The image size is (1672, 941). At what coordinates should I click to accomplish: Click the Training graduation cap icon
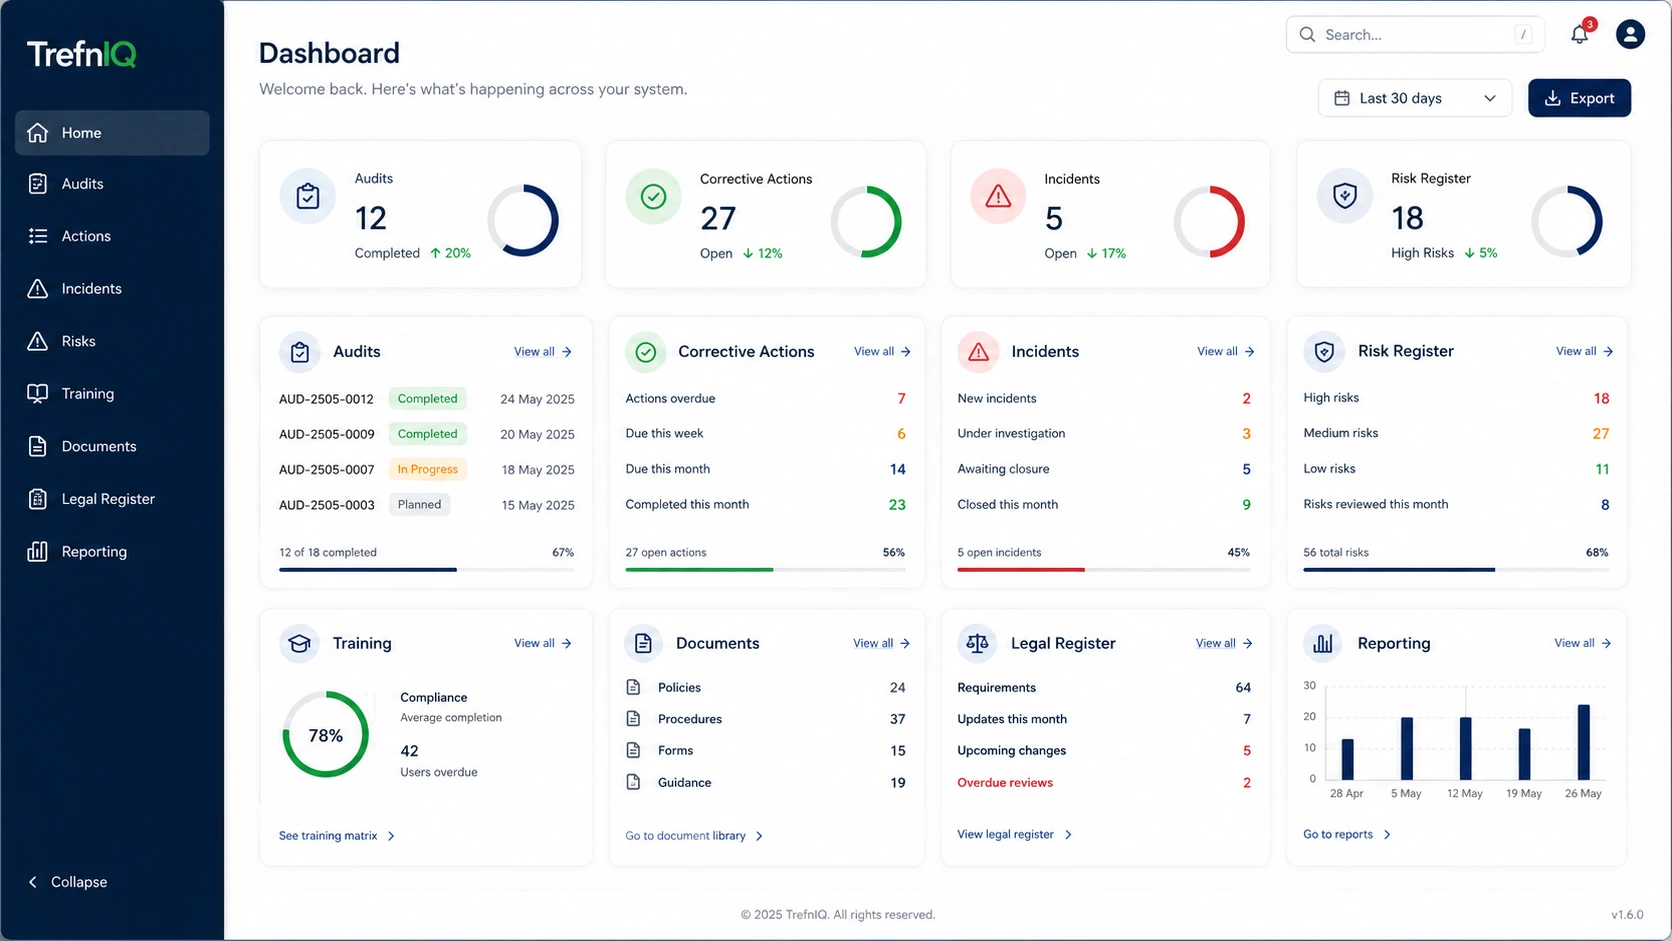(299, 643)
